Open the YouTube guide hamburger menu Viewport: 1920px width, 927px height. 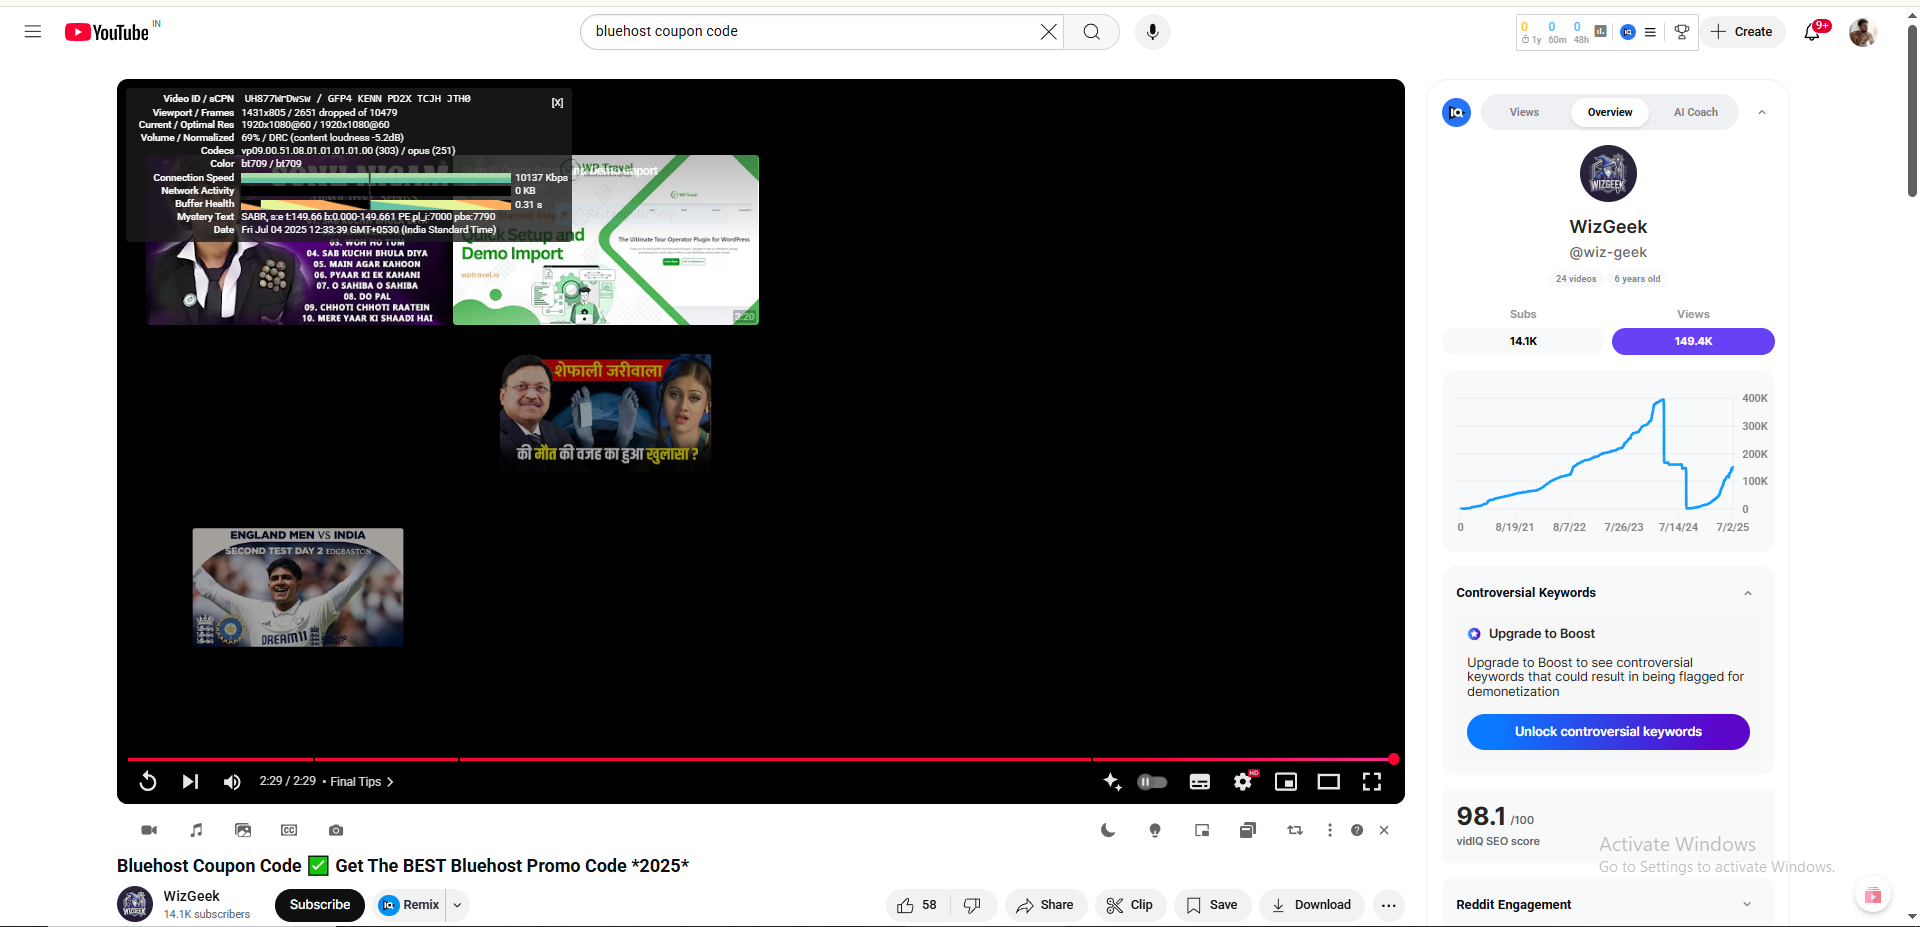(x=33, y=32)
